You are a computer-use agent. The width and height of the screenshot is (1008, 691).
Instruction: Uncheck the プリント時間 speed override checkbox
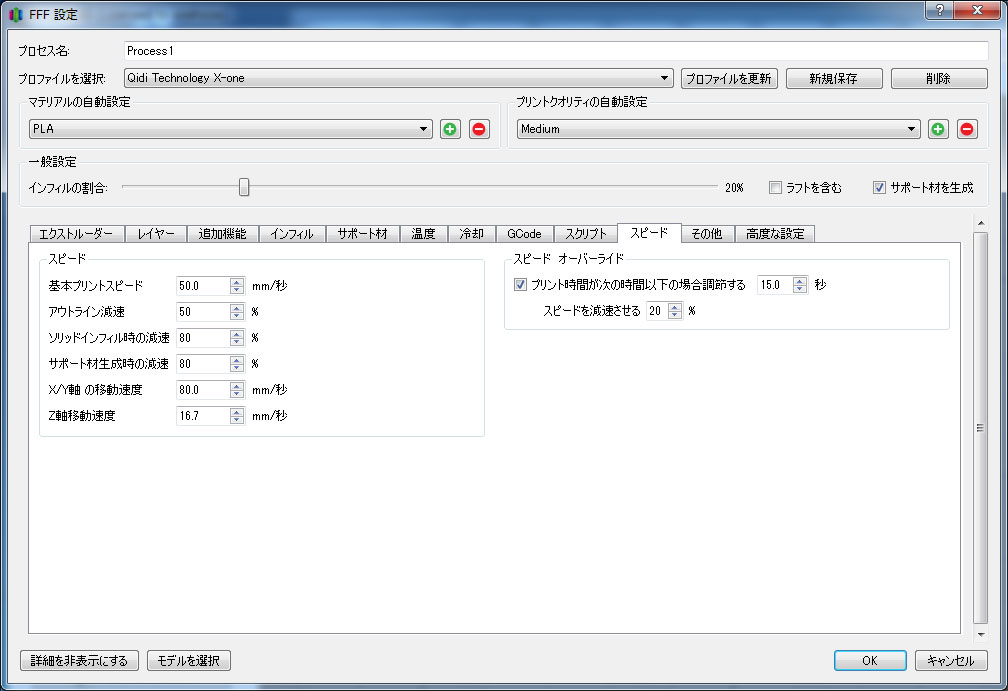click(520, 285)
